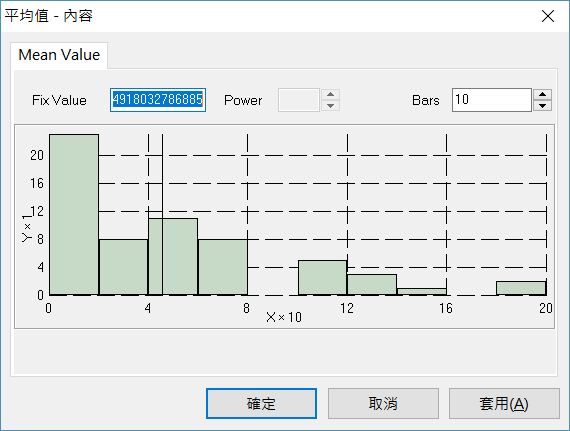Click the rightmost histogram bar near 20

pyautogui.click(x=521, y=288)
